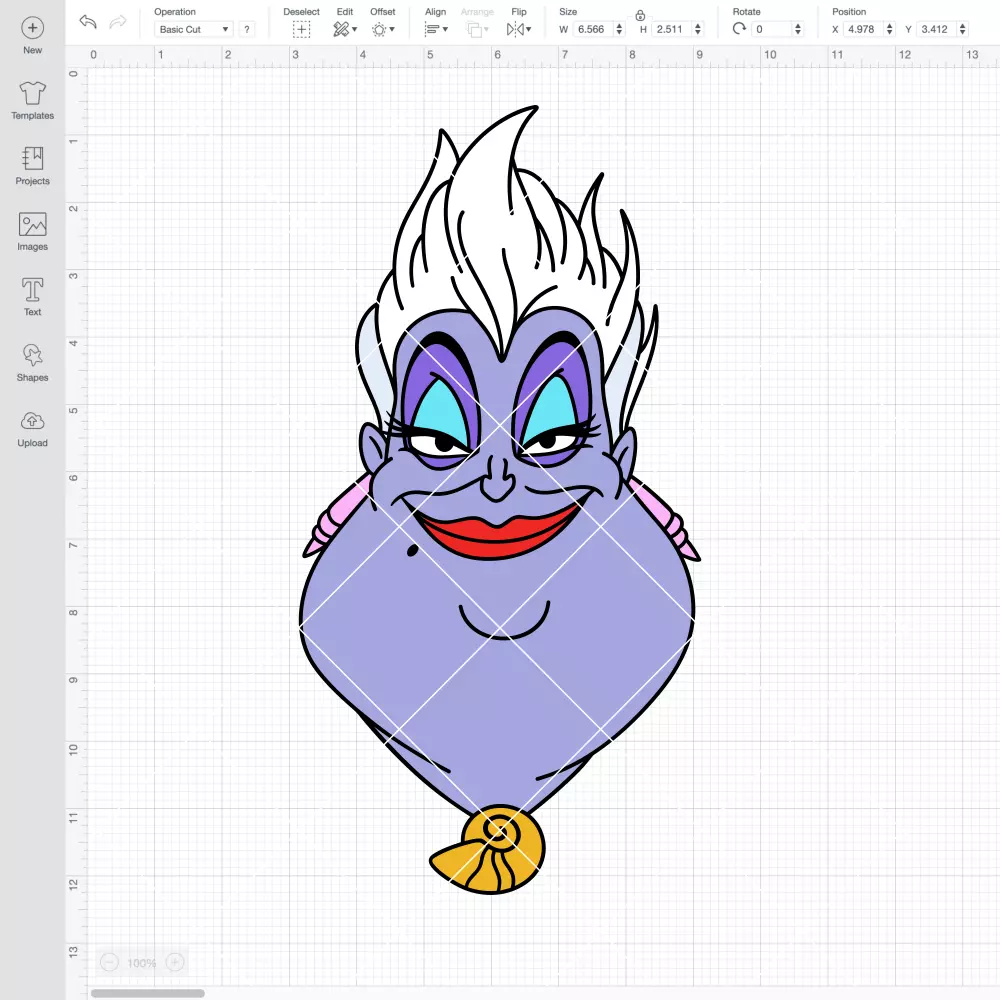1000x1000 pixels.
Task: Open the Edit scissors menu
Action: (345, 29)
